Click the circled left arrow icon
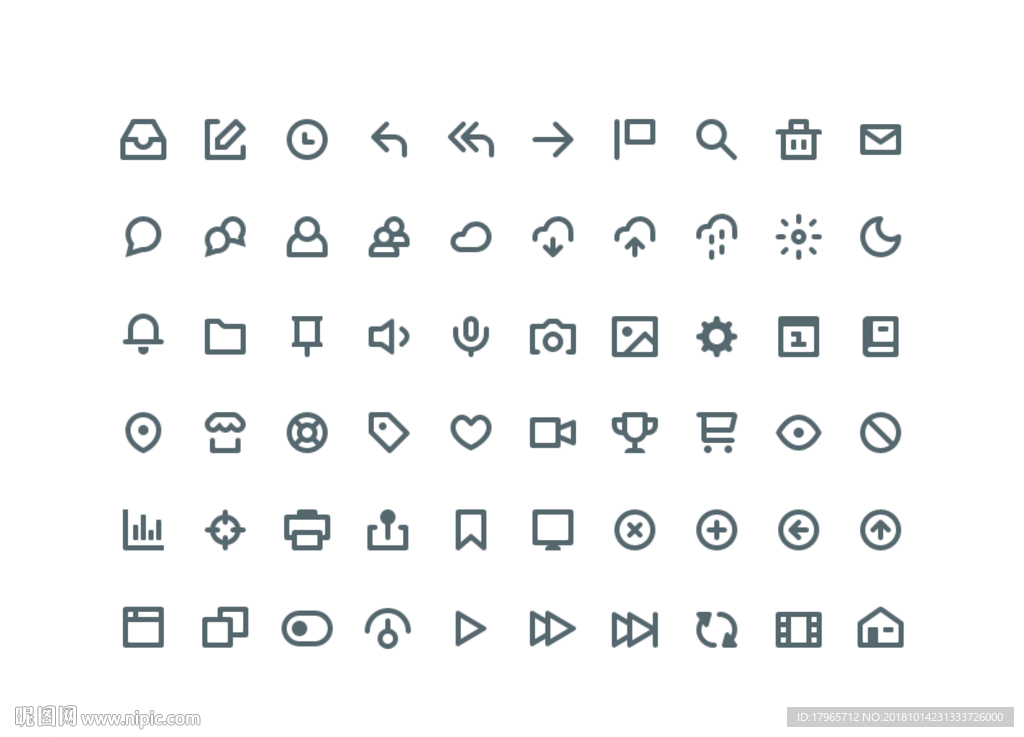 pyautogui.click(x=798, y=530)
